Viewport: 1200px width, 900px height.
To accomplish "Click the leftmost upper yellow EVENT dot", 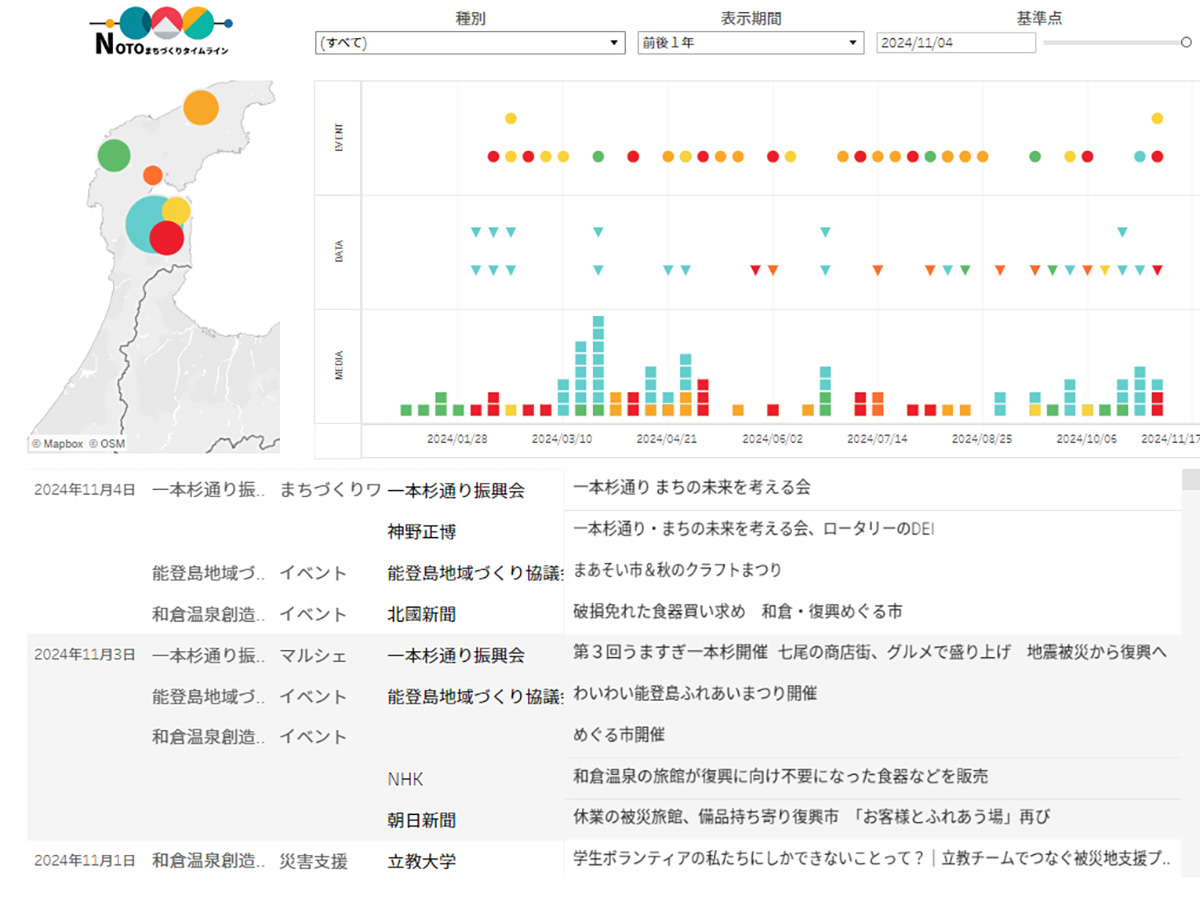I will pos(511,118).
